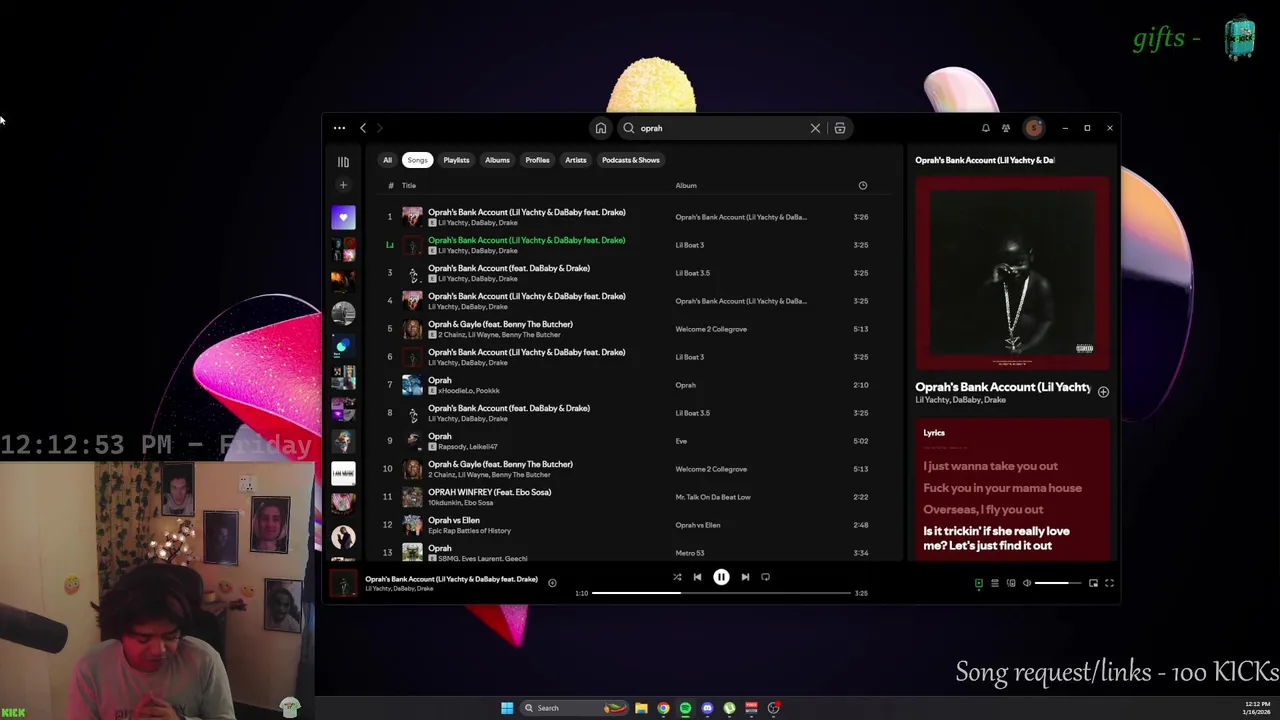Toggle shuffle in the player bar
The width and height of the screenshot is (1280, 720).
(x=677, y=577)
